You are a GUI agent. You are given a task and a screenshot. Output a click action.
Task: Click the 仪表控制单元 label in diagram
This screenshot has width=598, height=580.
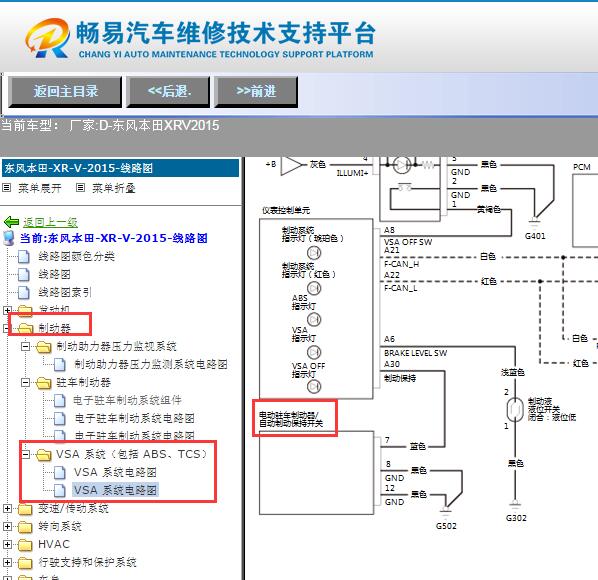286,210
